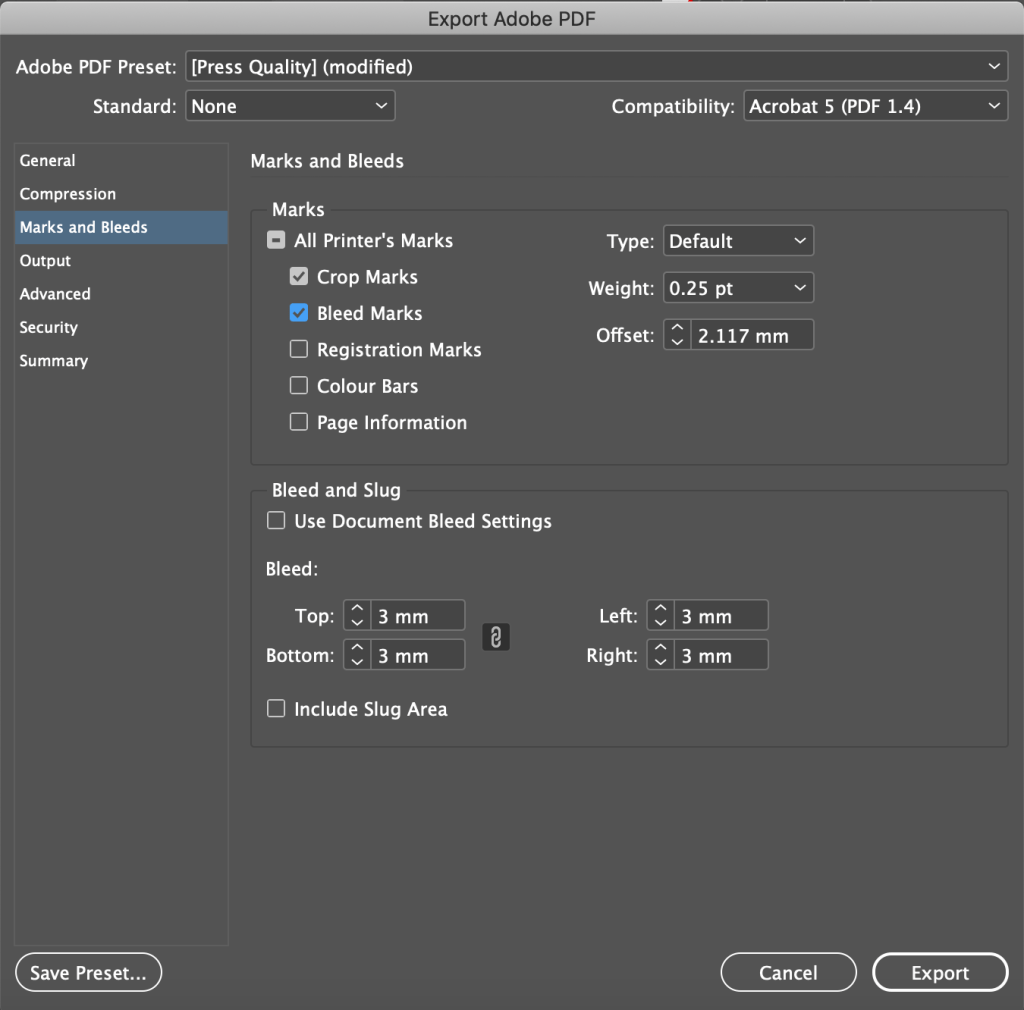Click the Save Preset button
Screen dimensions: 1024x1010
point(88,972)
